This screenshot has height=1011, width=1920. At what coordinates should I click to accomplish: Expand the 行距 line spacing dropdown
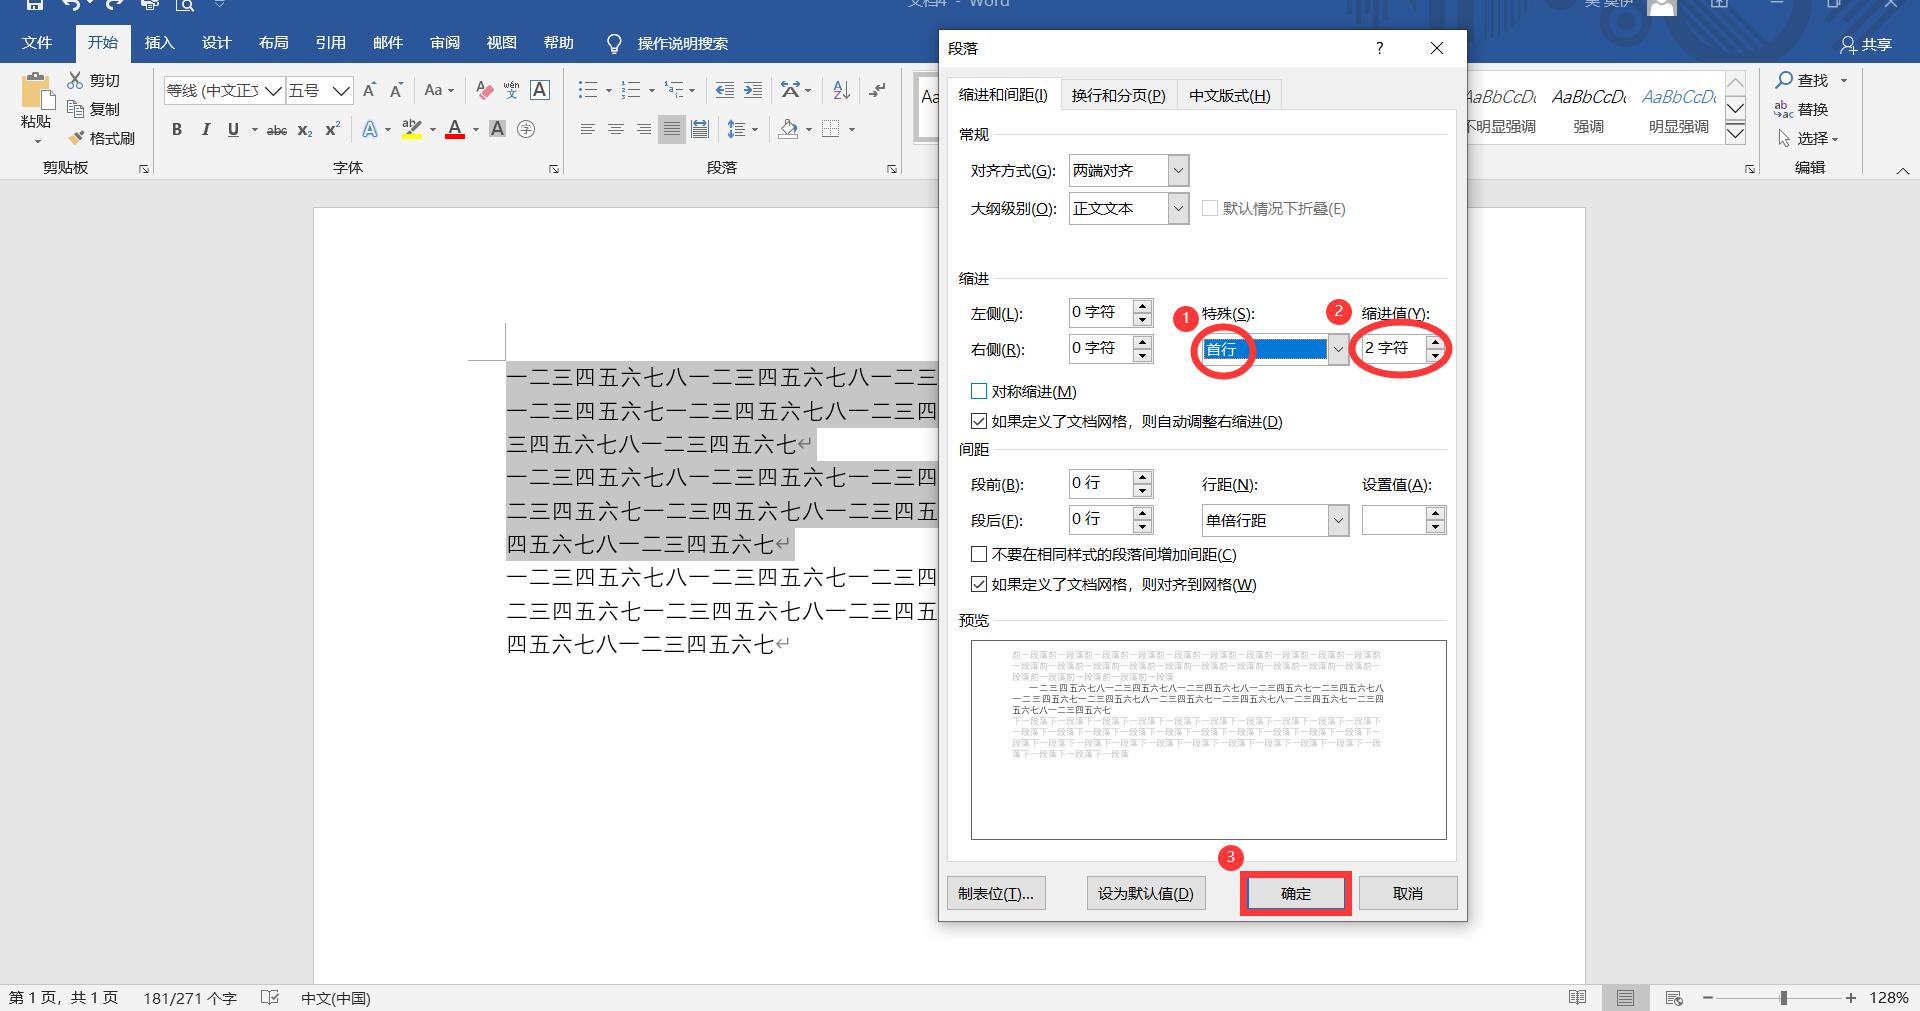pos(1337,520)
